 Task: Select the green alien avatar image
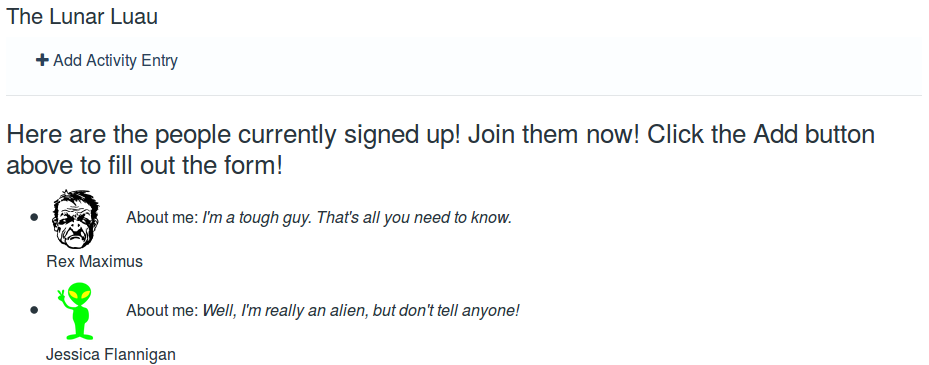(76, 311)
